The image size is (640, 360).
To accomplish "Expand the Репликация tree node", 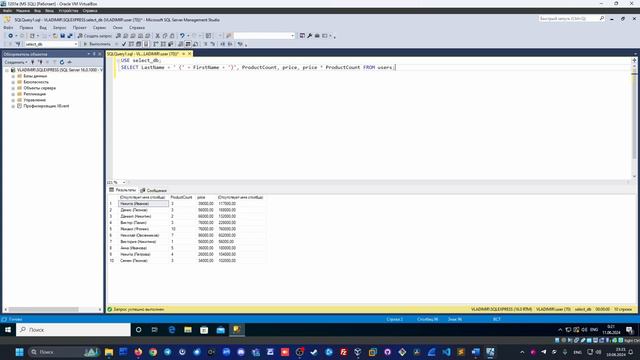I will (13, 94).
